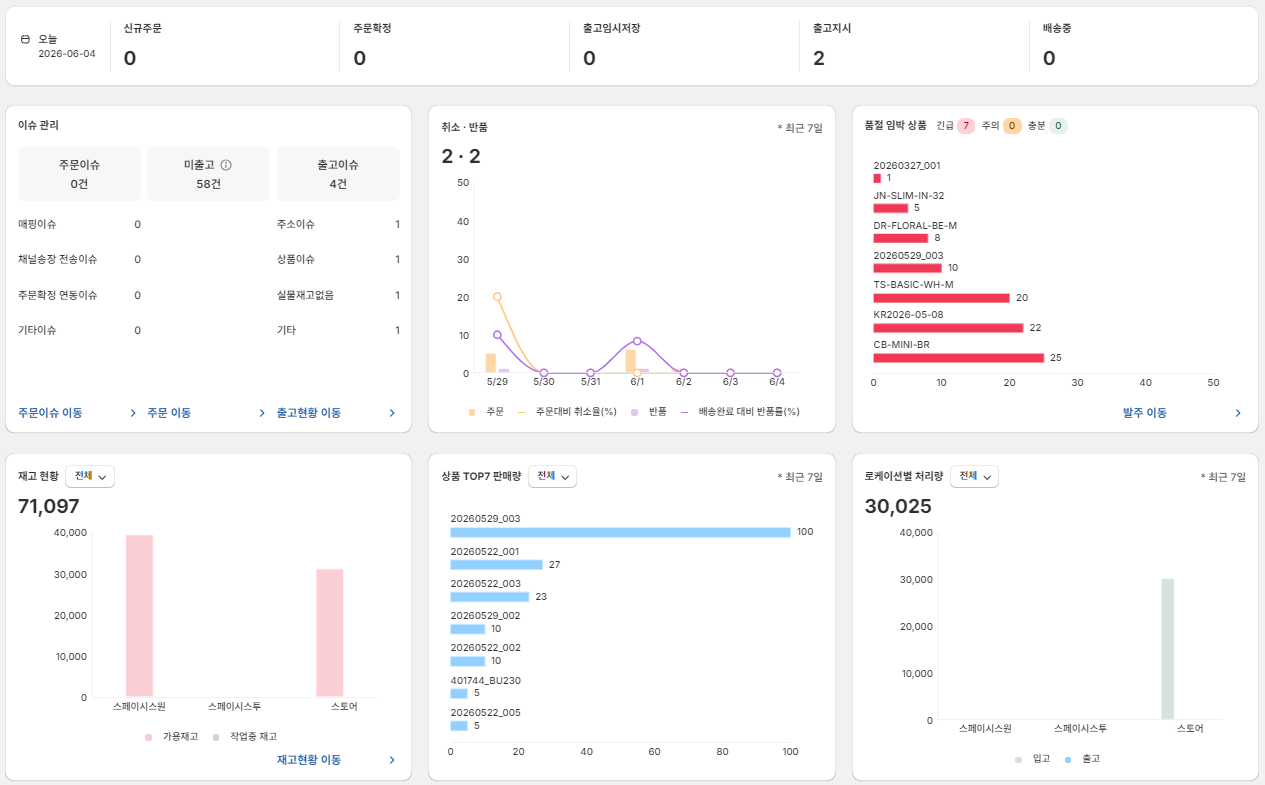
Task: Click the arrow icon next to 발주 이동
Action: [1238, 413]
